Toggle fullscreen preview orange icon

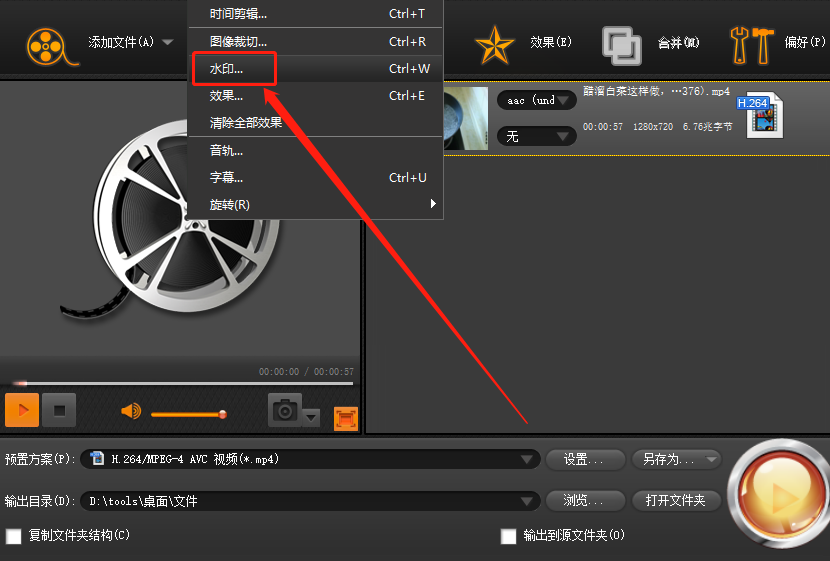pos(346,419)
